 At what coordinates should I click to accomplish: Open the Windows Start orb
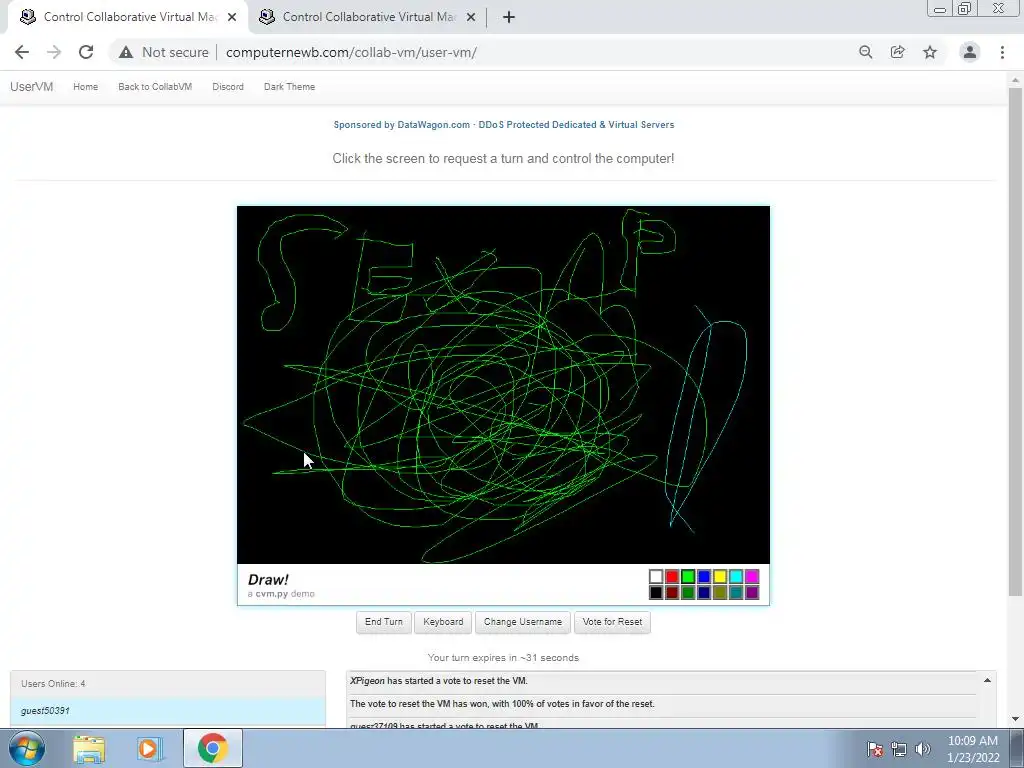tap(27, 748)
